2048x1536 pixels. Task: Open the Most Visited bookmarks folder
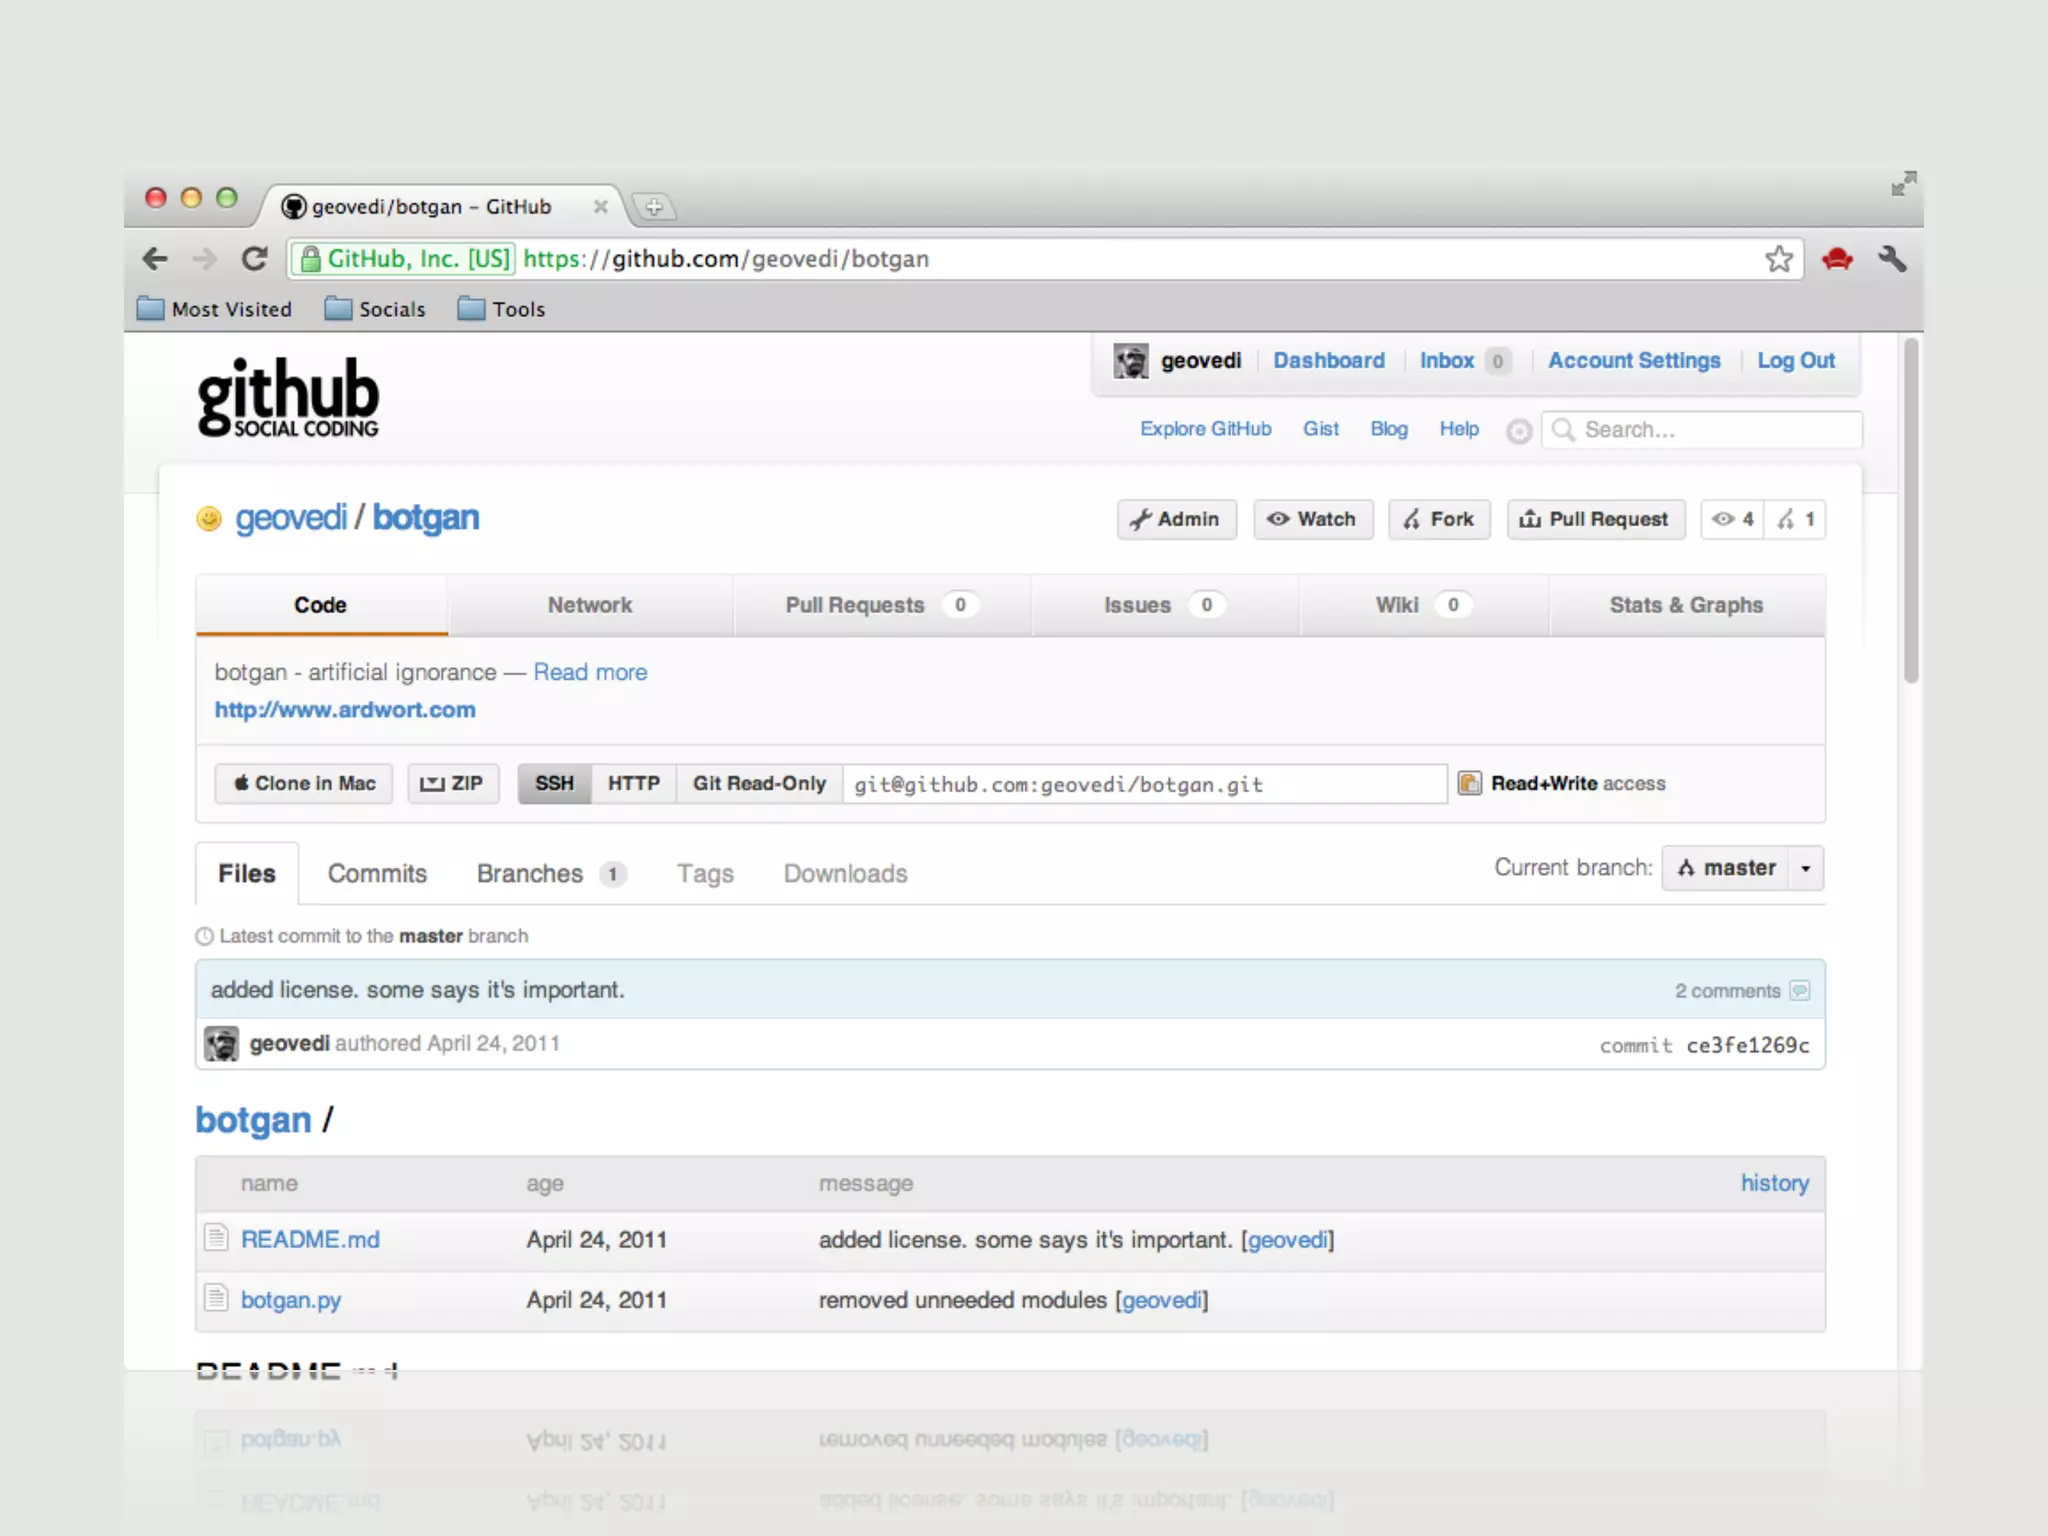tap(214, 309)
